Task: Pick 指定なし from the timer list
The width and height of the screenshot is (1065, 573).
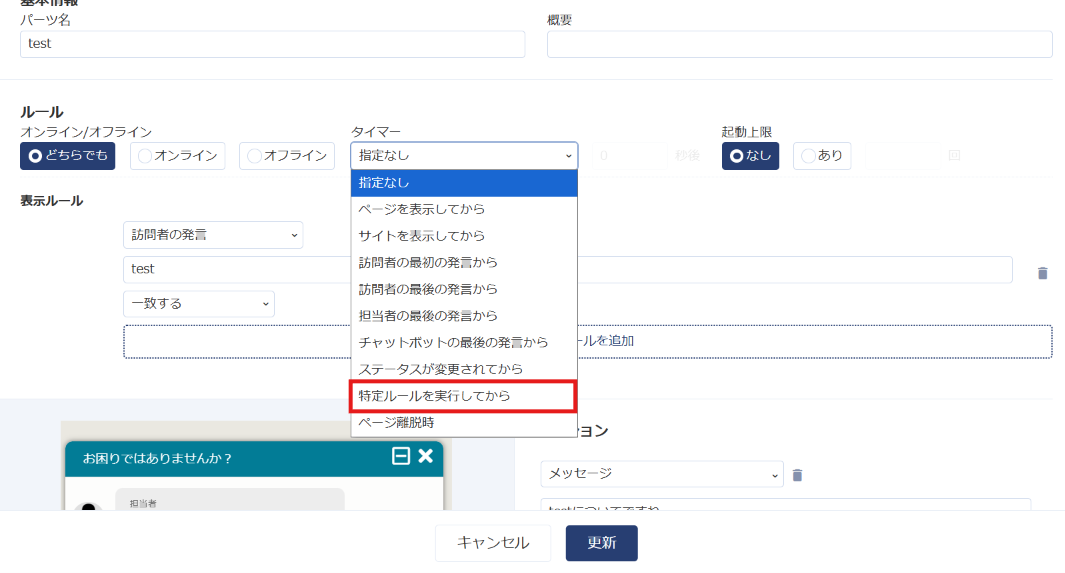Action: point(464,183)
